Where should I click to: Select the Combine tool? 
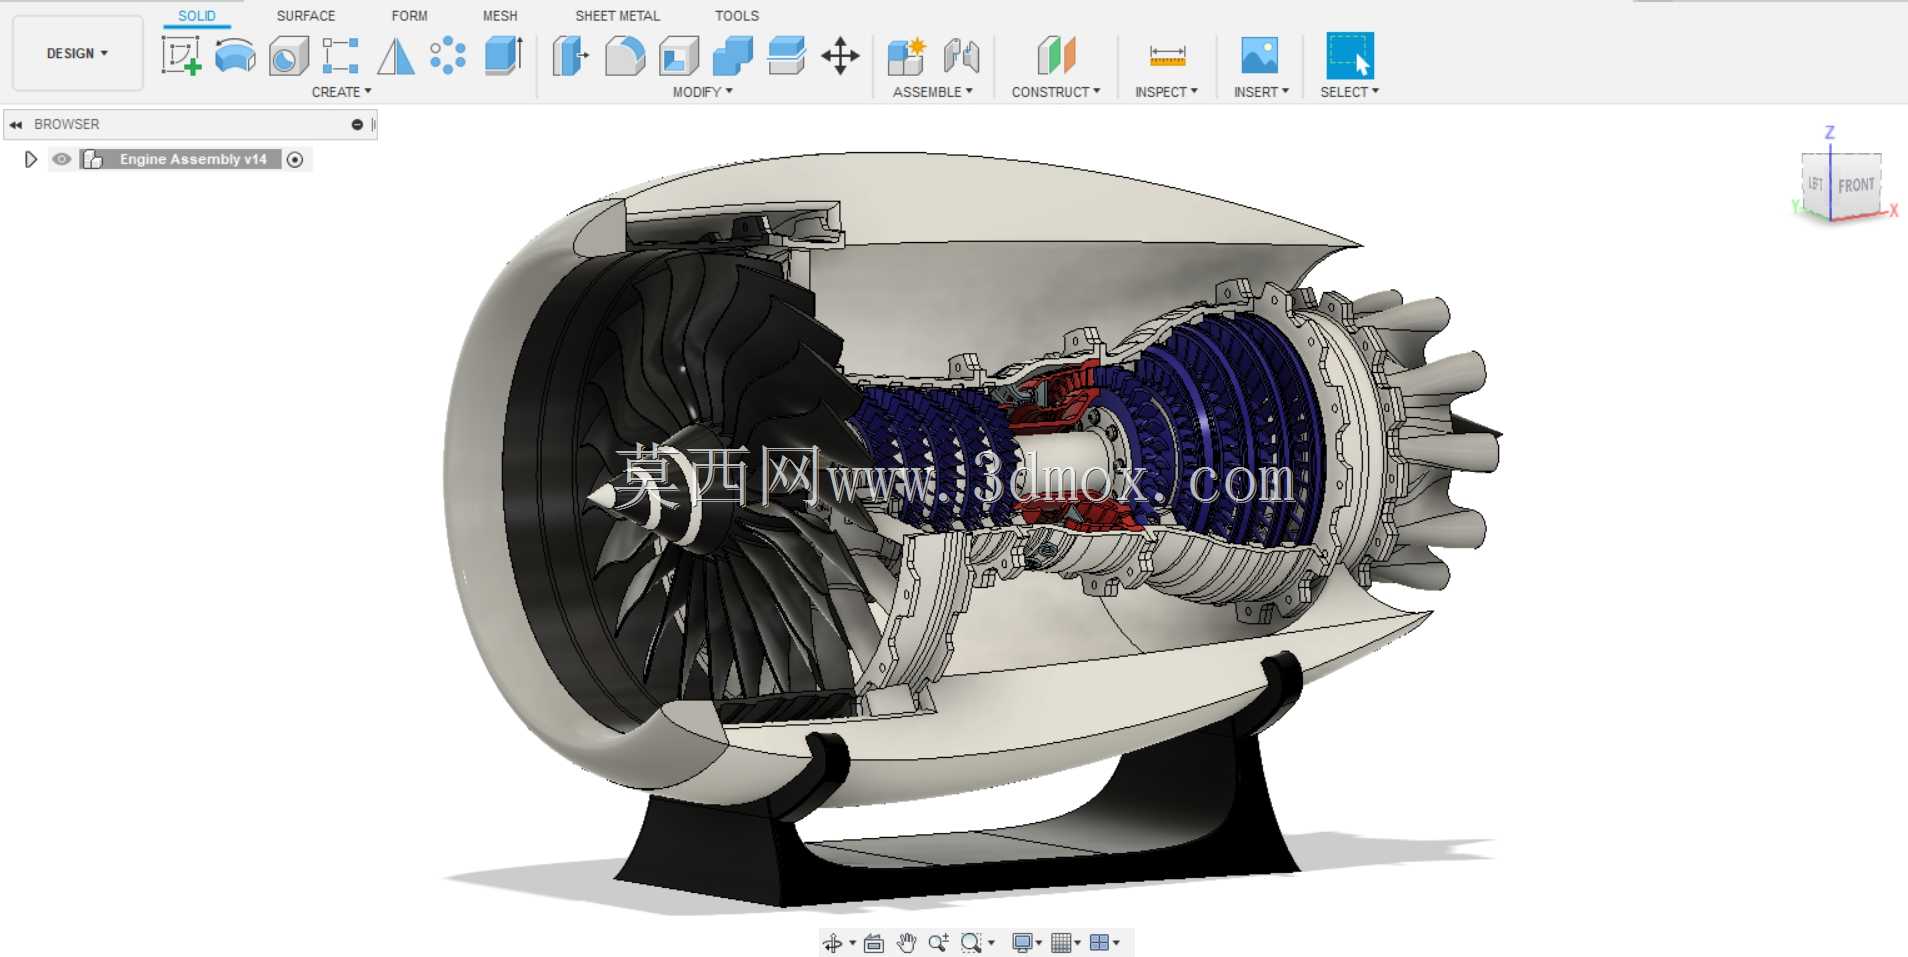(x=733, y=56)
